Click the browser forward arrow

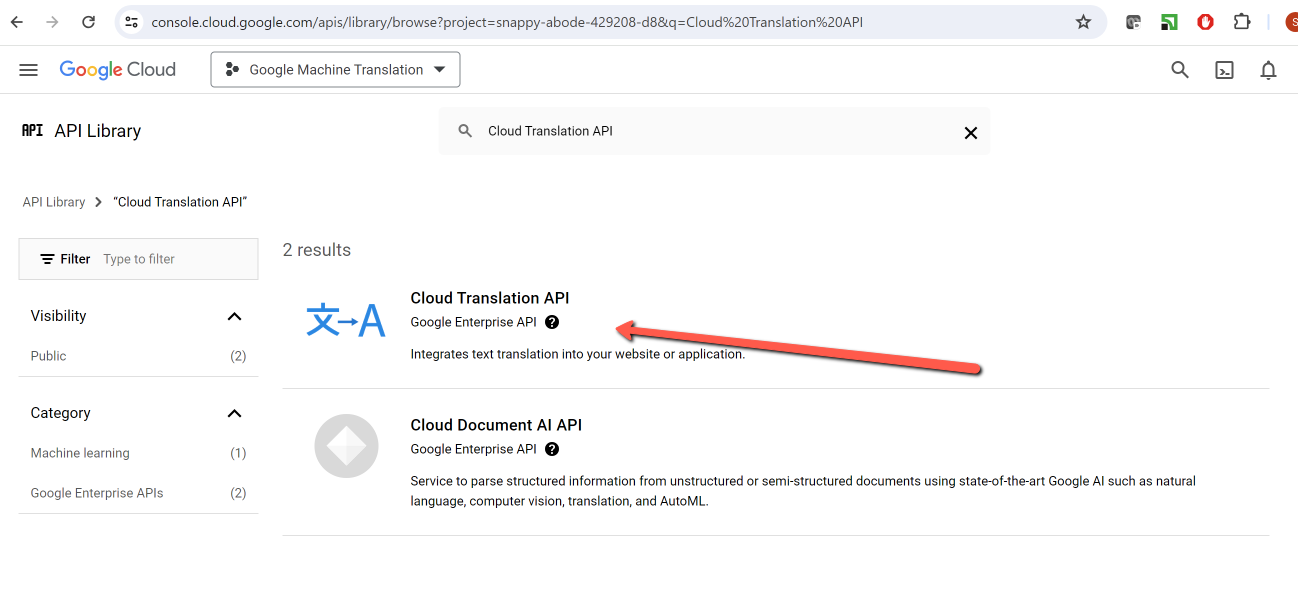[52, 22]
